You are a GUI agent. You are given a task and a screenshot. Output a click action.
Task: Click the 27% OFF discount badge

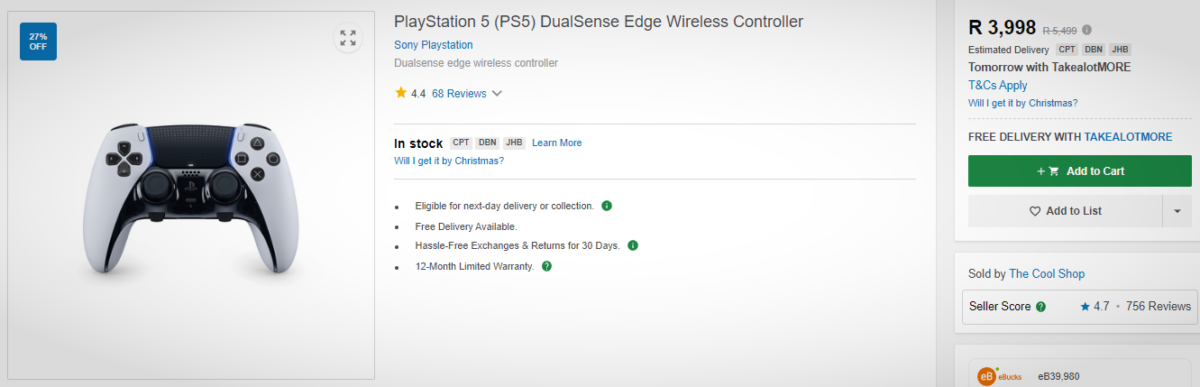[38, 41]
